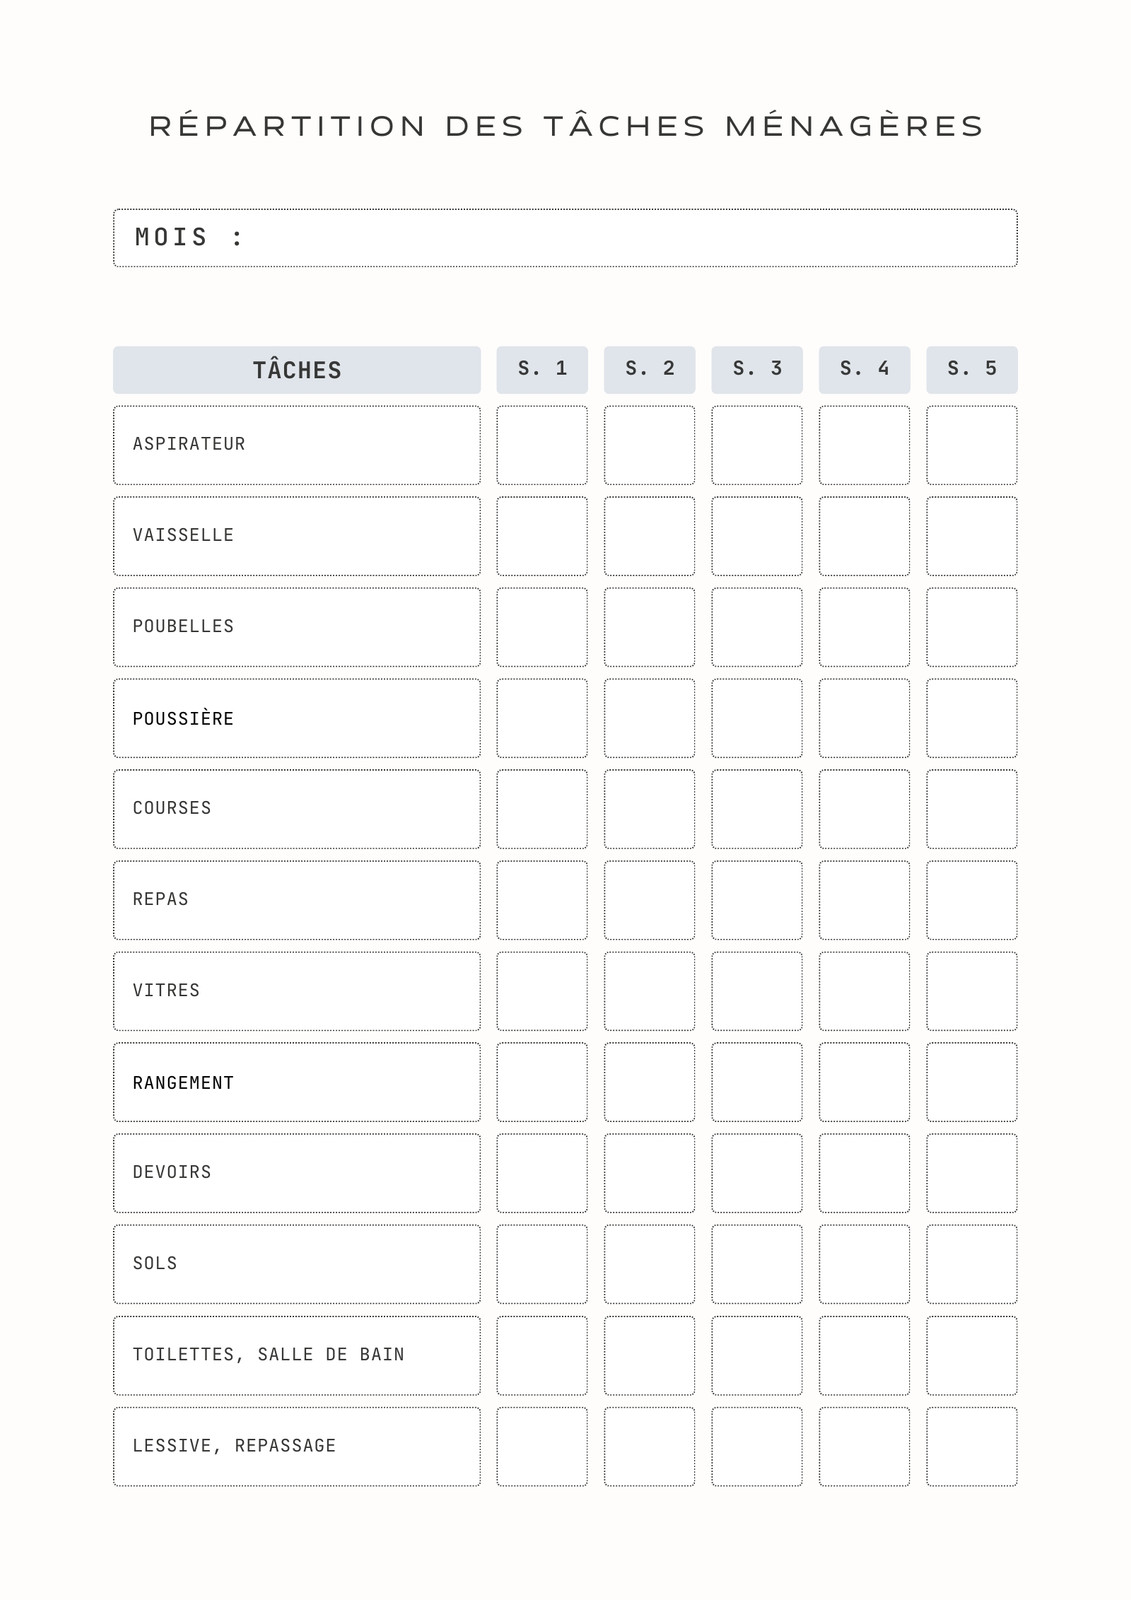Click the S. 1 column header
Image resolution: width=1131 pixels, height=1600 pixels.
tap(542, 370)
